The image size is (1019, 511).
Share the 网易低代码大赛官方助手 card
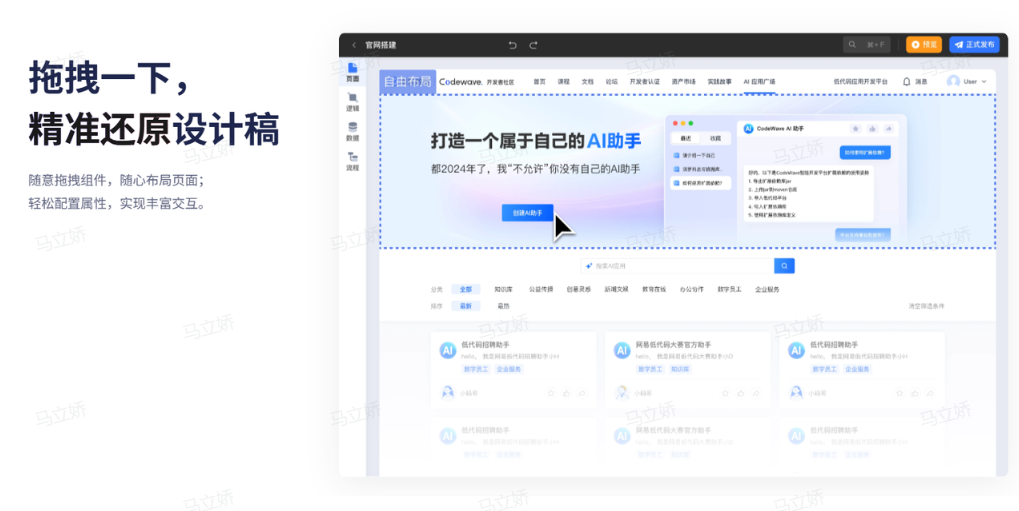[x=756, y=393]
